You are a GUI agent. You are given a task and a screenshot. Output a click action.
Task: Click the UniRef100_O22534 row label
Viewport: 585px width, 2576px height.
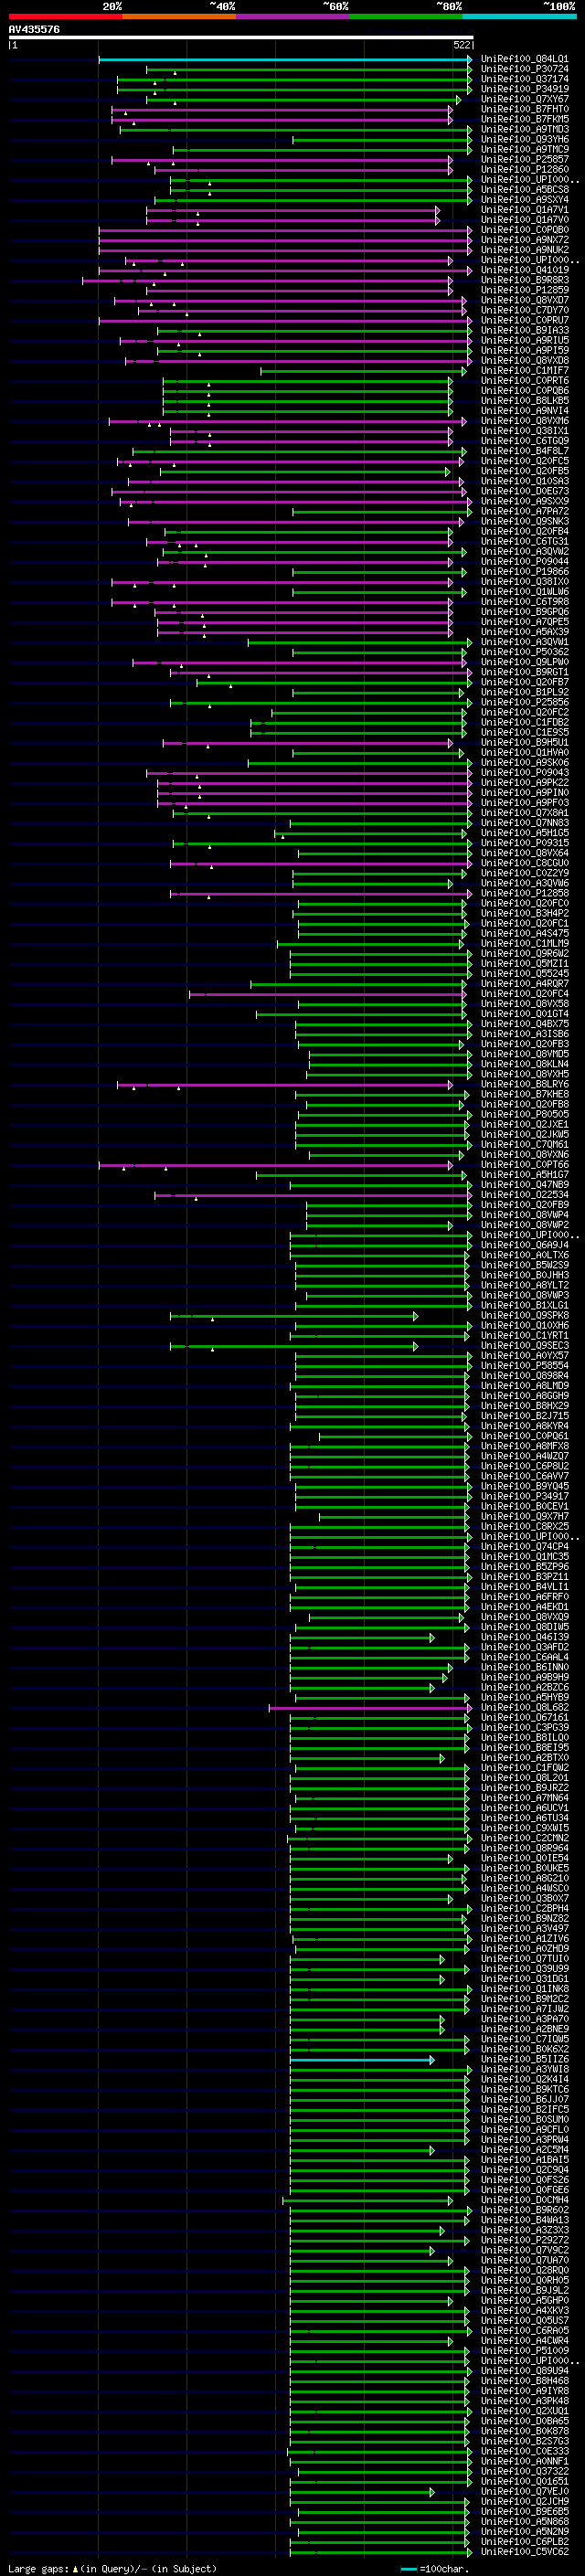[x=525, y=1194]
